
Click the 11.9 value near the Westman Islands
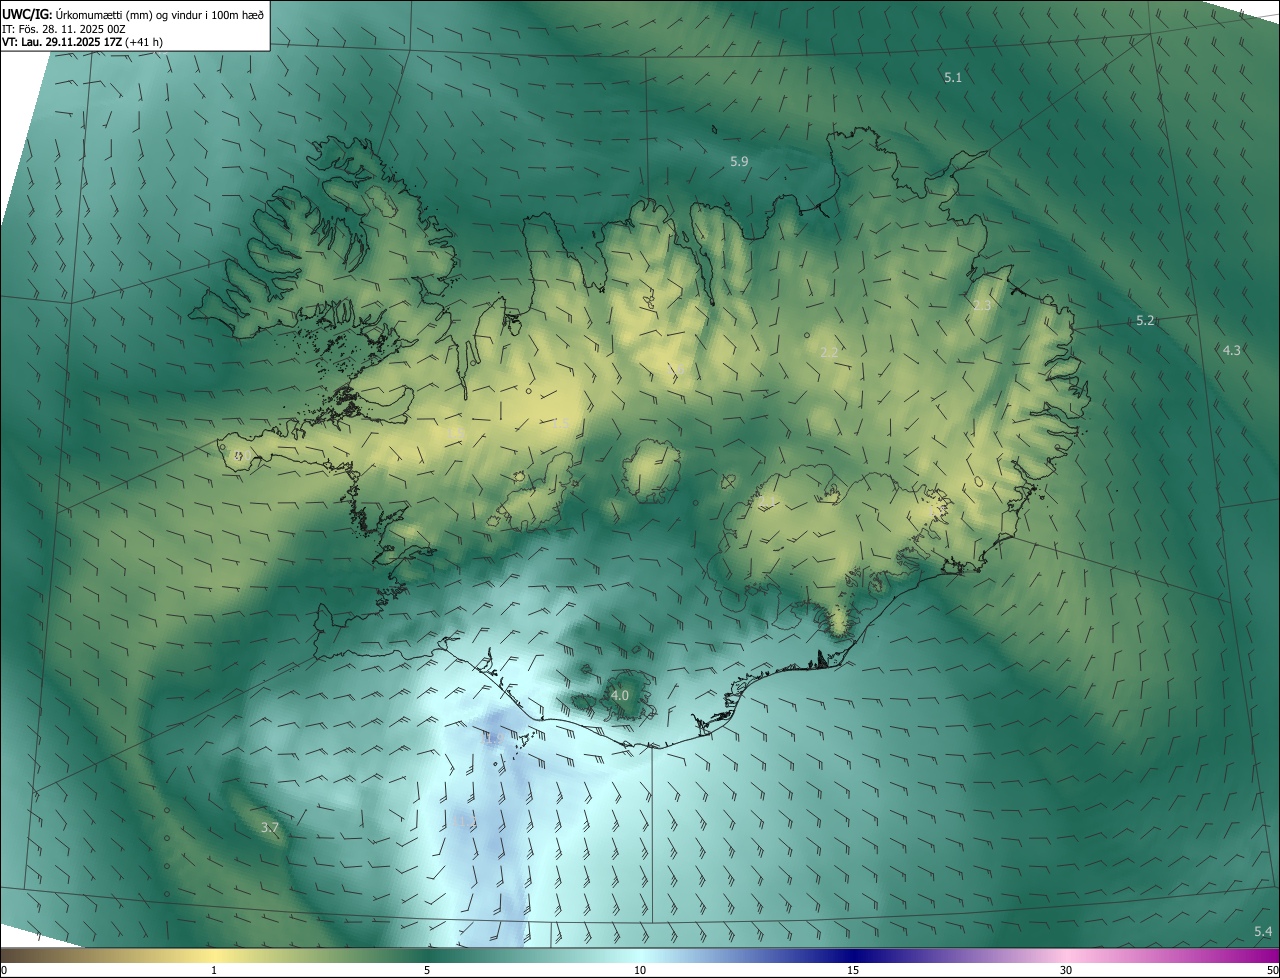pyautogui.click(x=490, y=740)
